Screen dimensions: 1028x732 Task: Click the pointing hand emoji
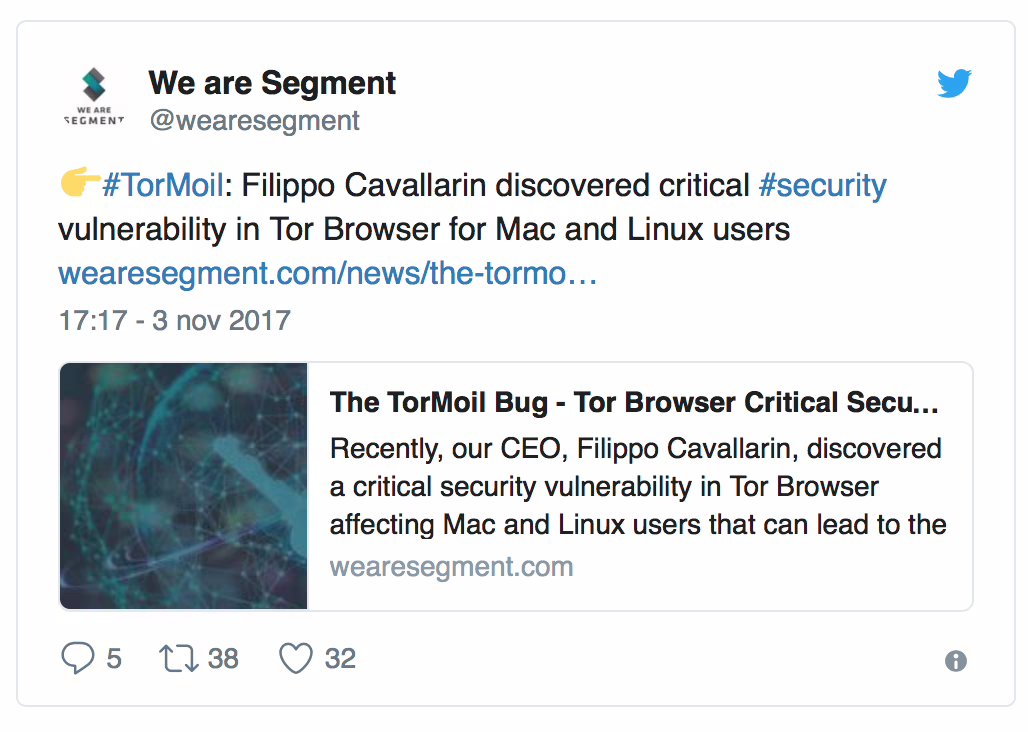(x=79, y=183)
